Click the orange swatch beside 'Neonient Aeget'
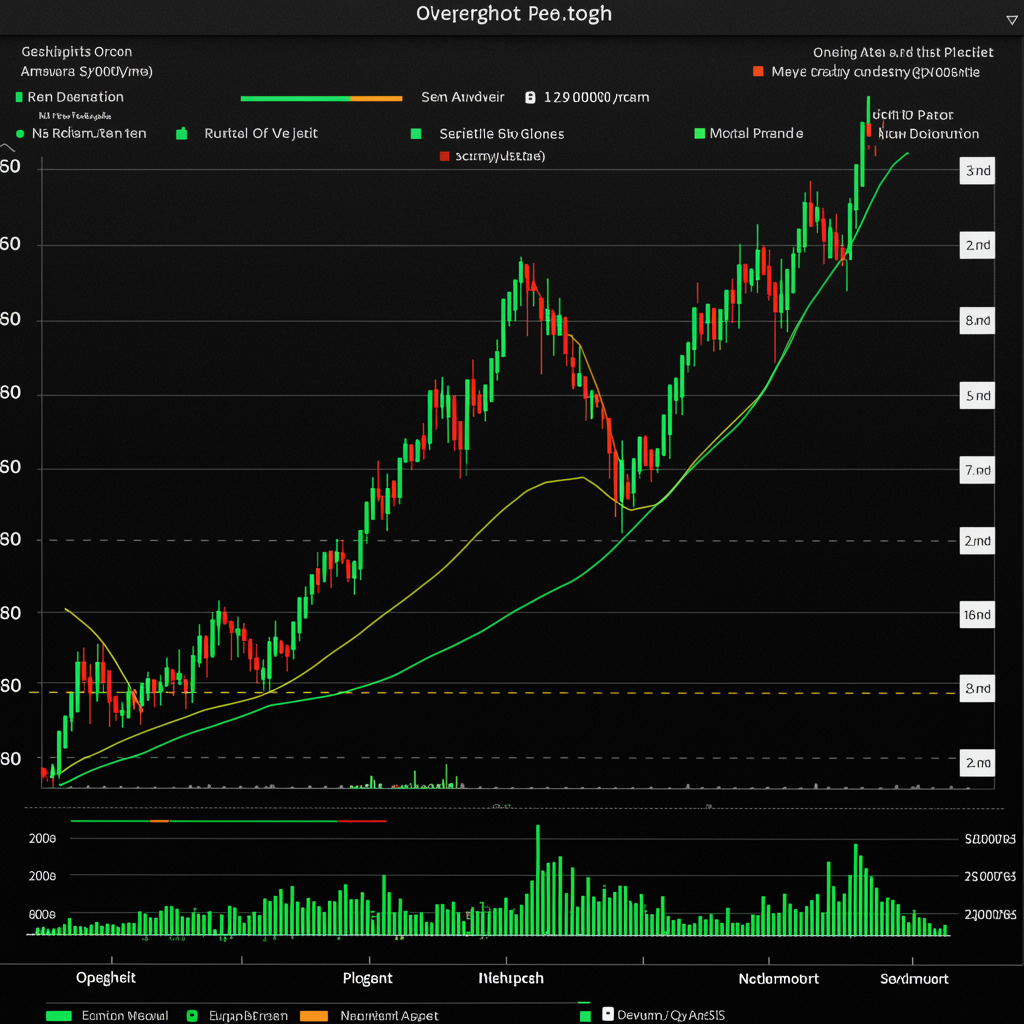1024x1024 pixels. coord(313,1016)
